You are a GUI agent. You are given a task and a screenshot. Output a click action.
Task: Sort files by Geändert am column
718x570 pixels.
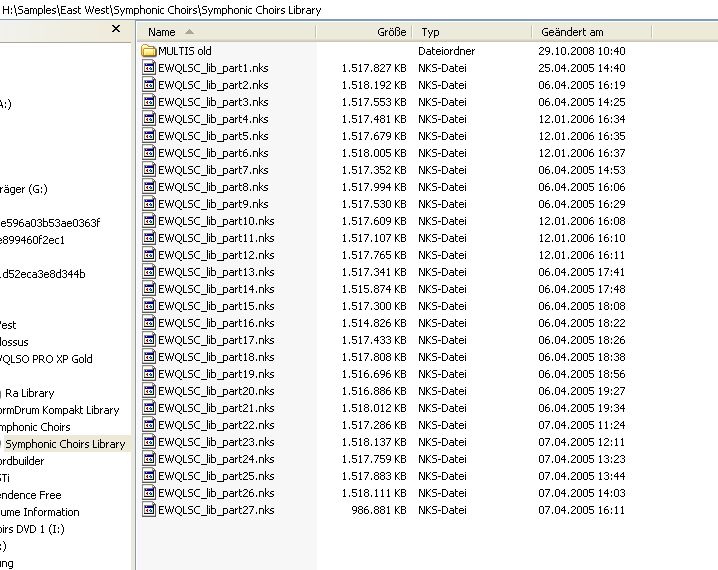tap(592, 32)
